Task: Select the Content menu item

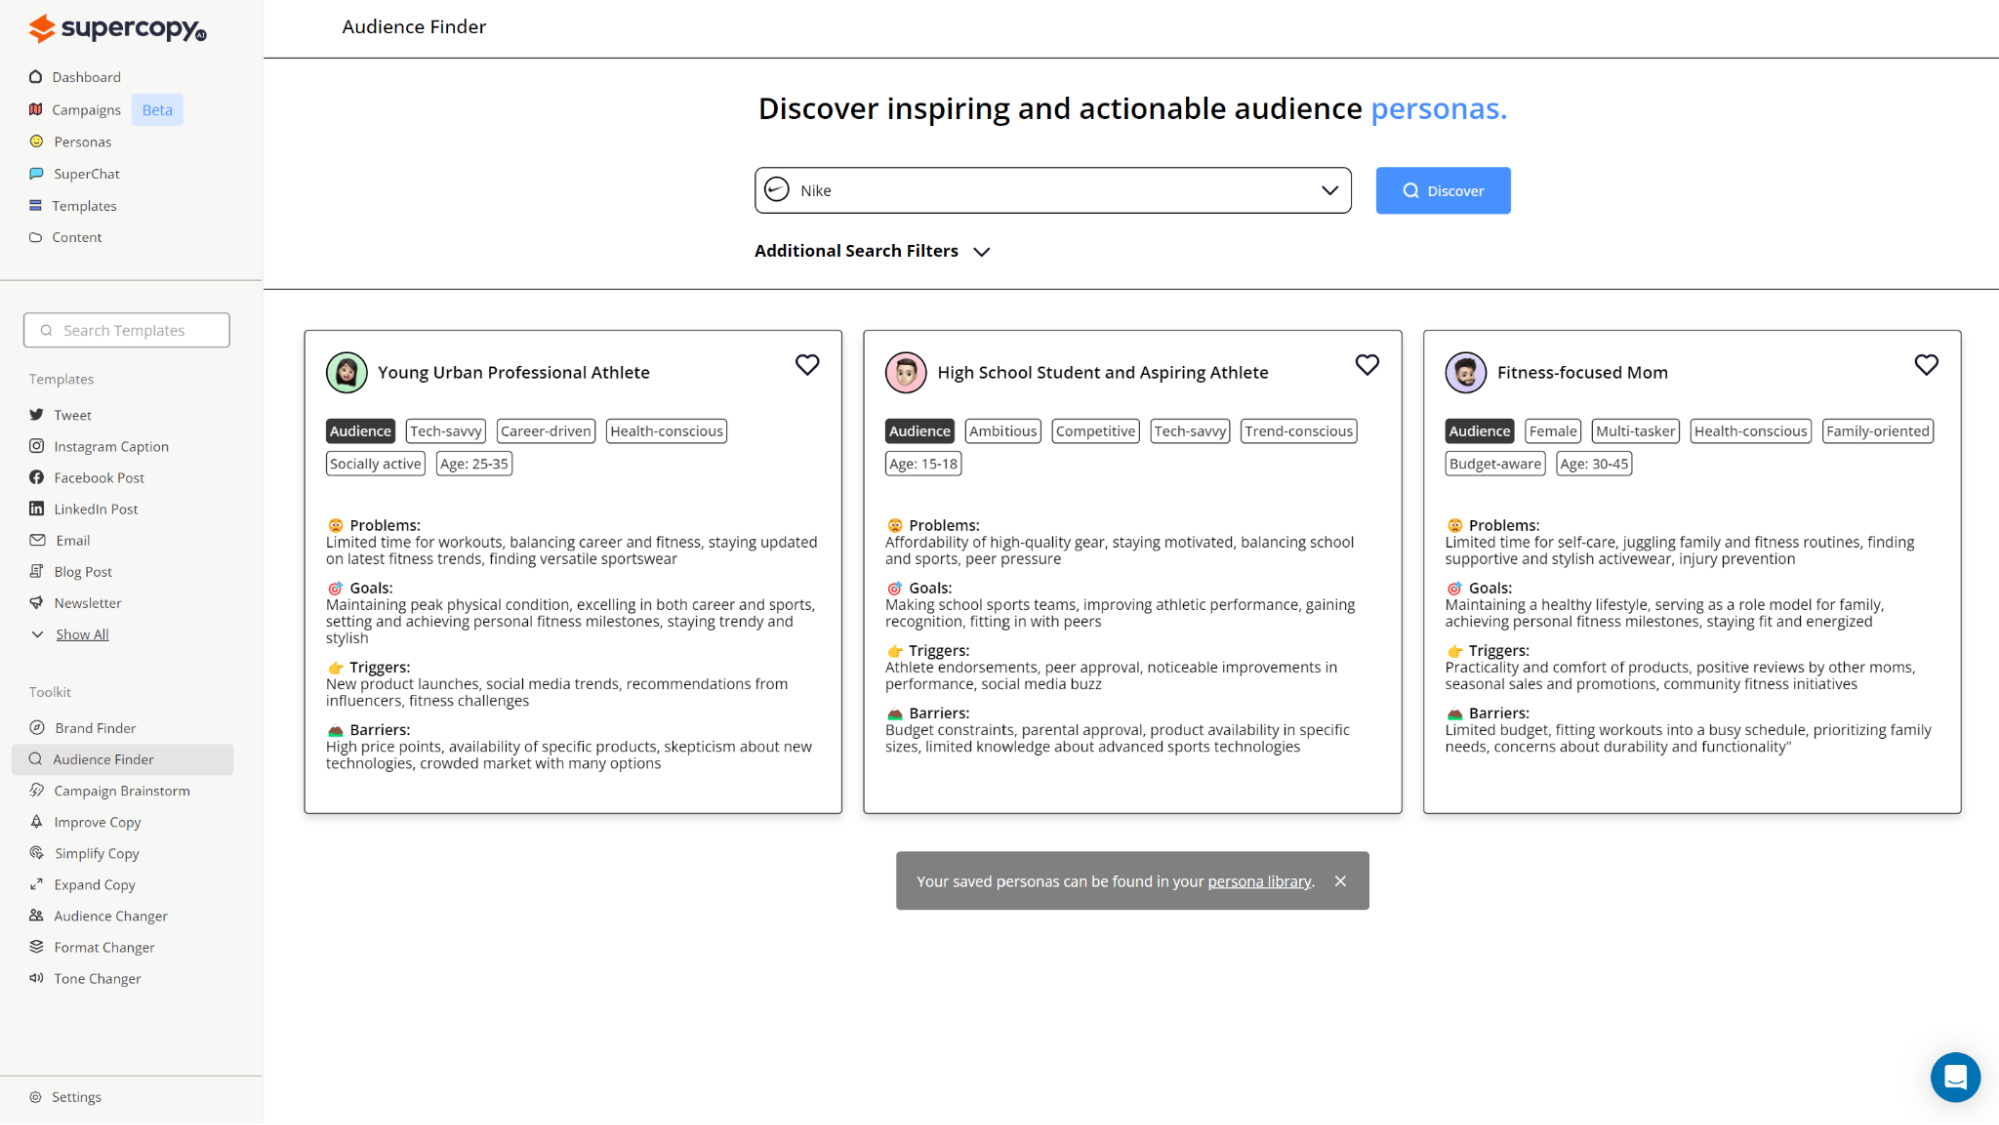Action: (x=78, y=238)
